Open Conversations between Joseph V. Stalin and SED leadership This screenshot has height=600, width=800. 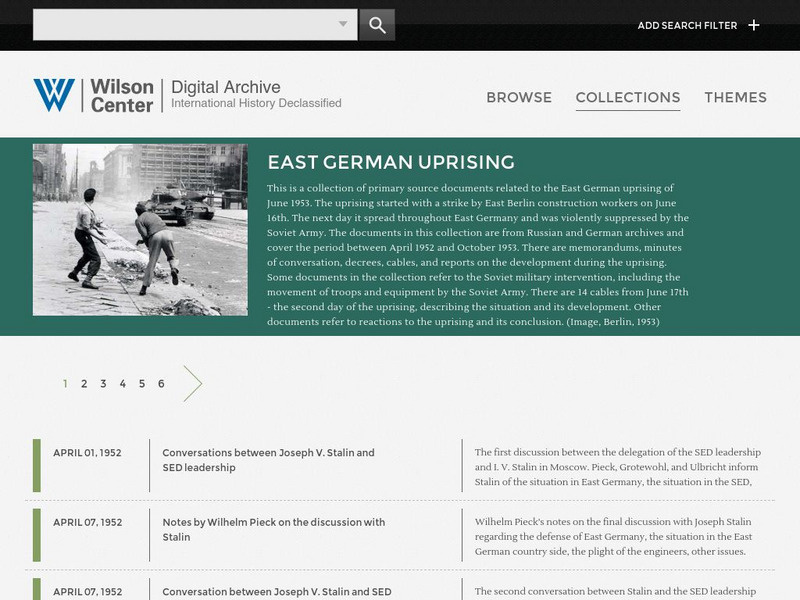(268, 460)
